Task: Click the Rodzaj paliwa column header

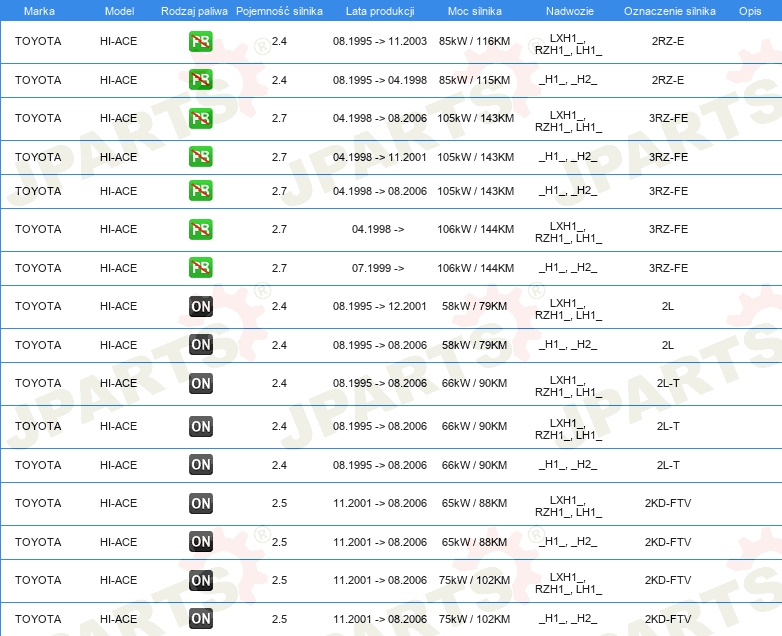Action: coord(194,11)
